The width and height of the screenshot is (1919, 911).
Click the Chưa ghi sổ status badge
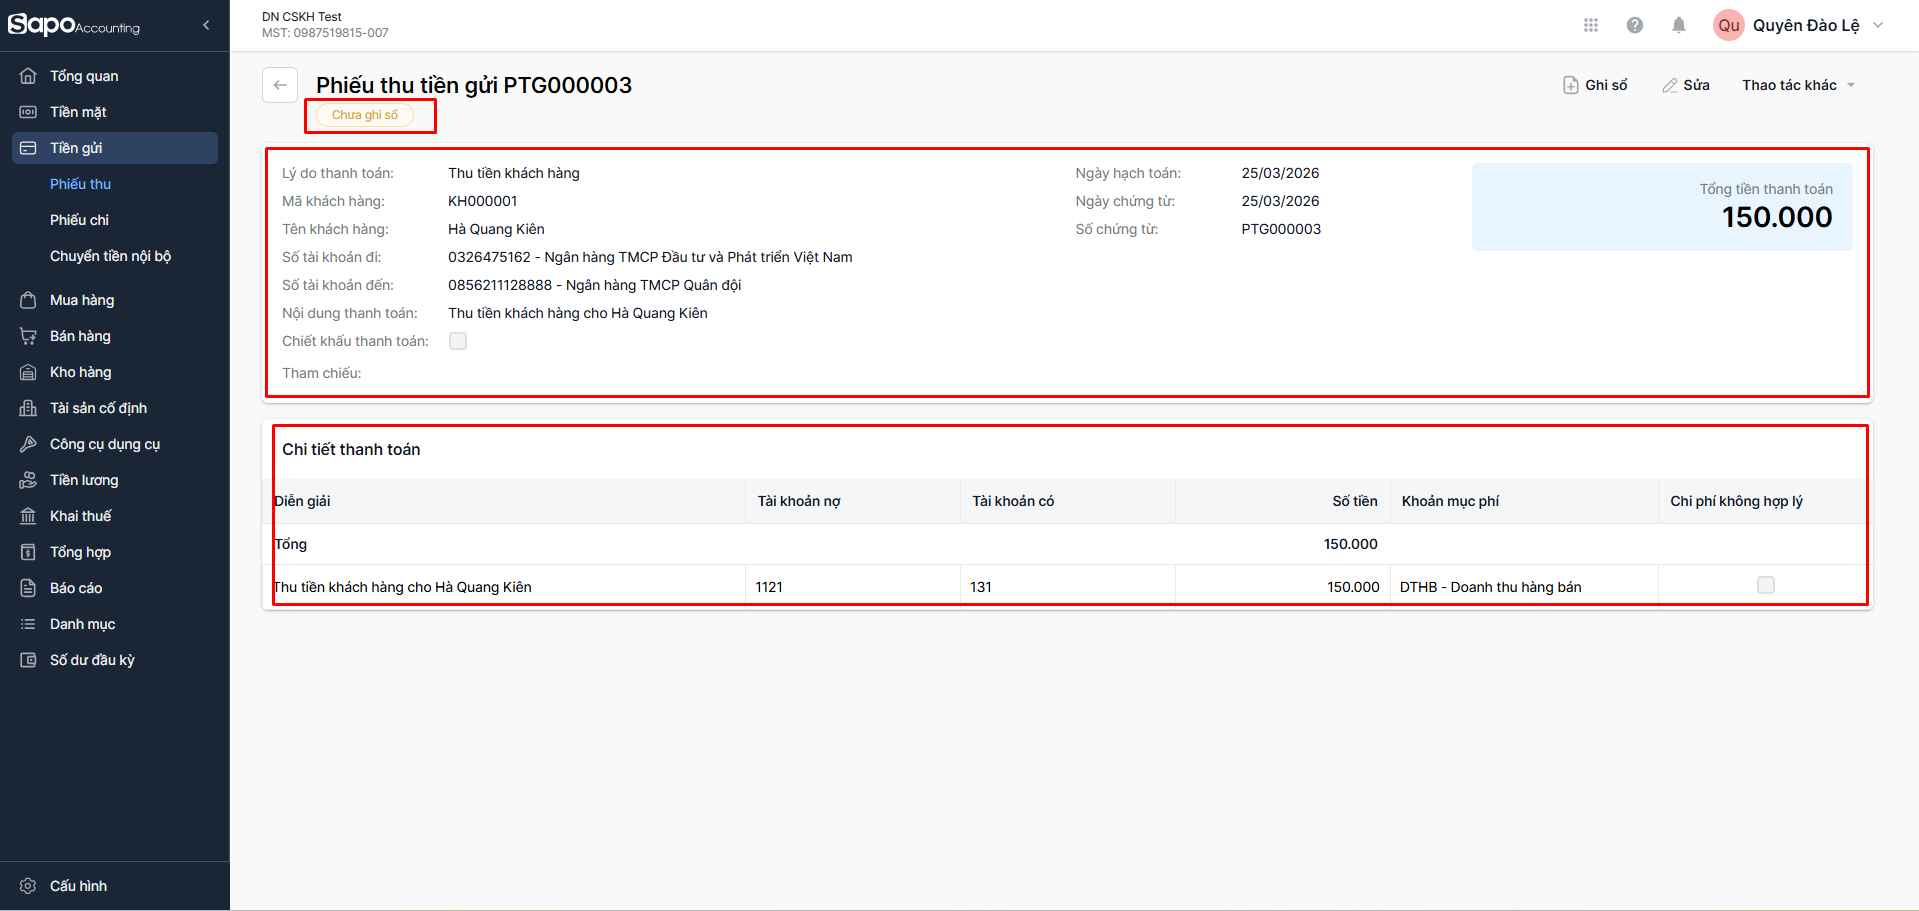point(365,115)
